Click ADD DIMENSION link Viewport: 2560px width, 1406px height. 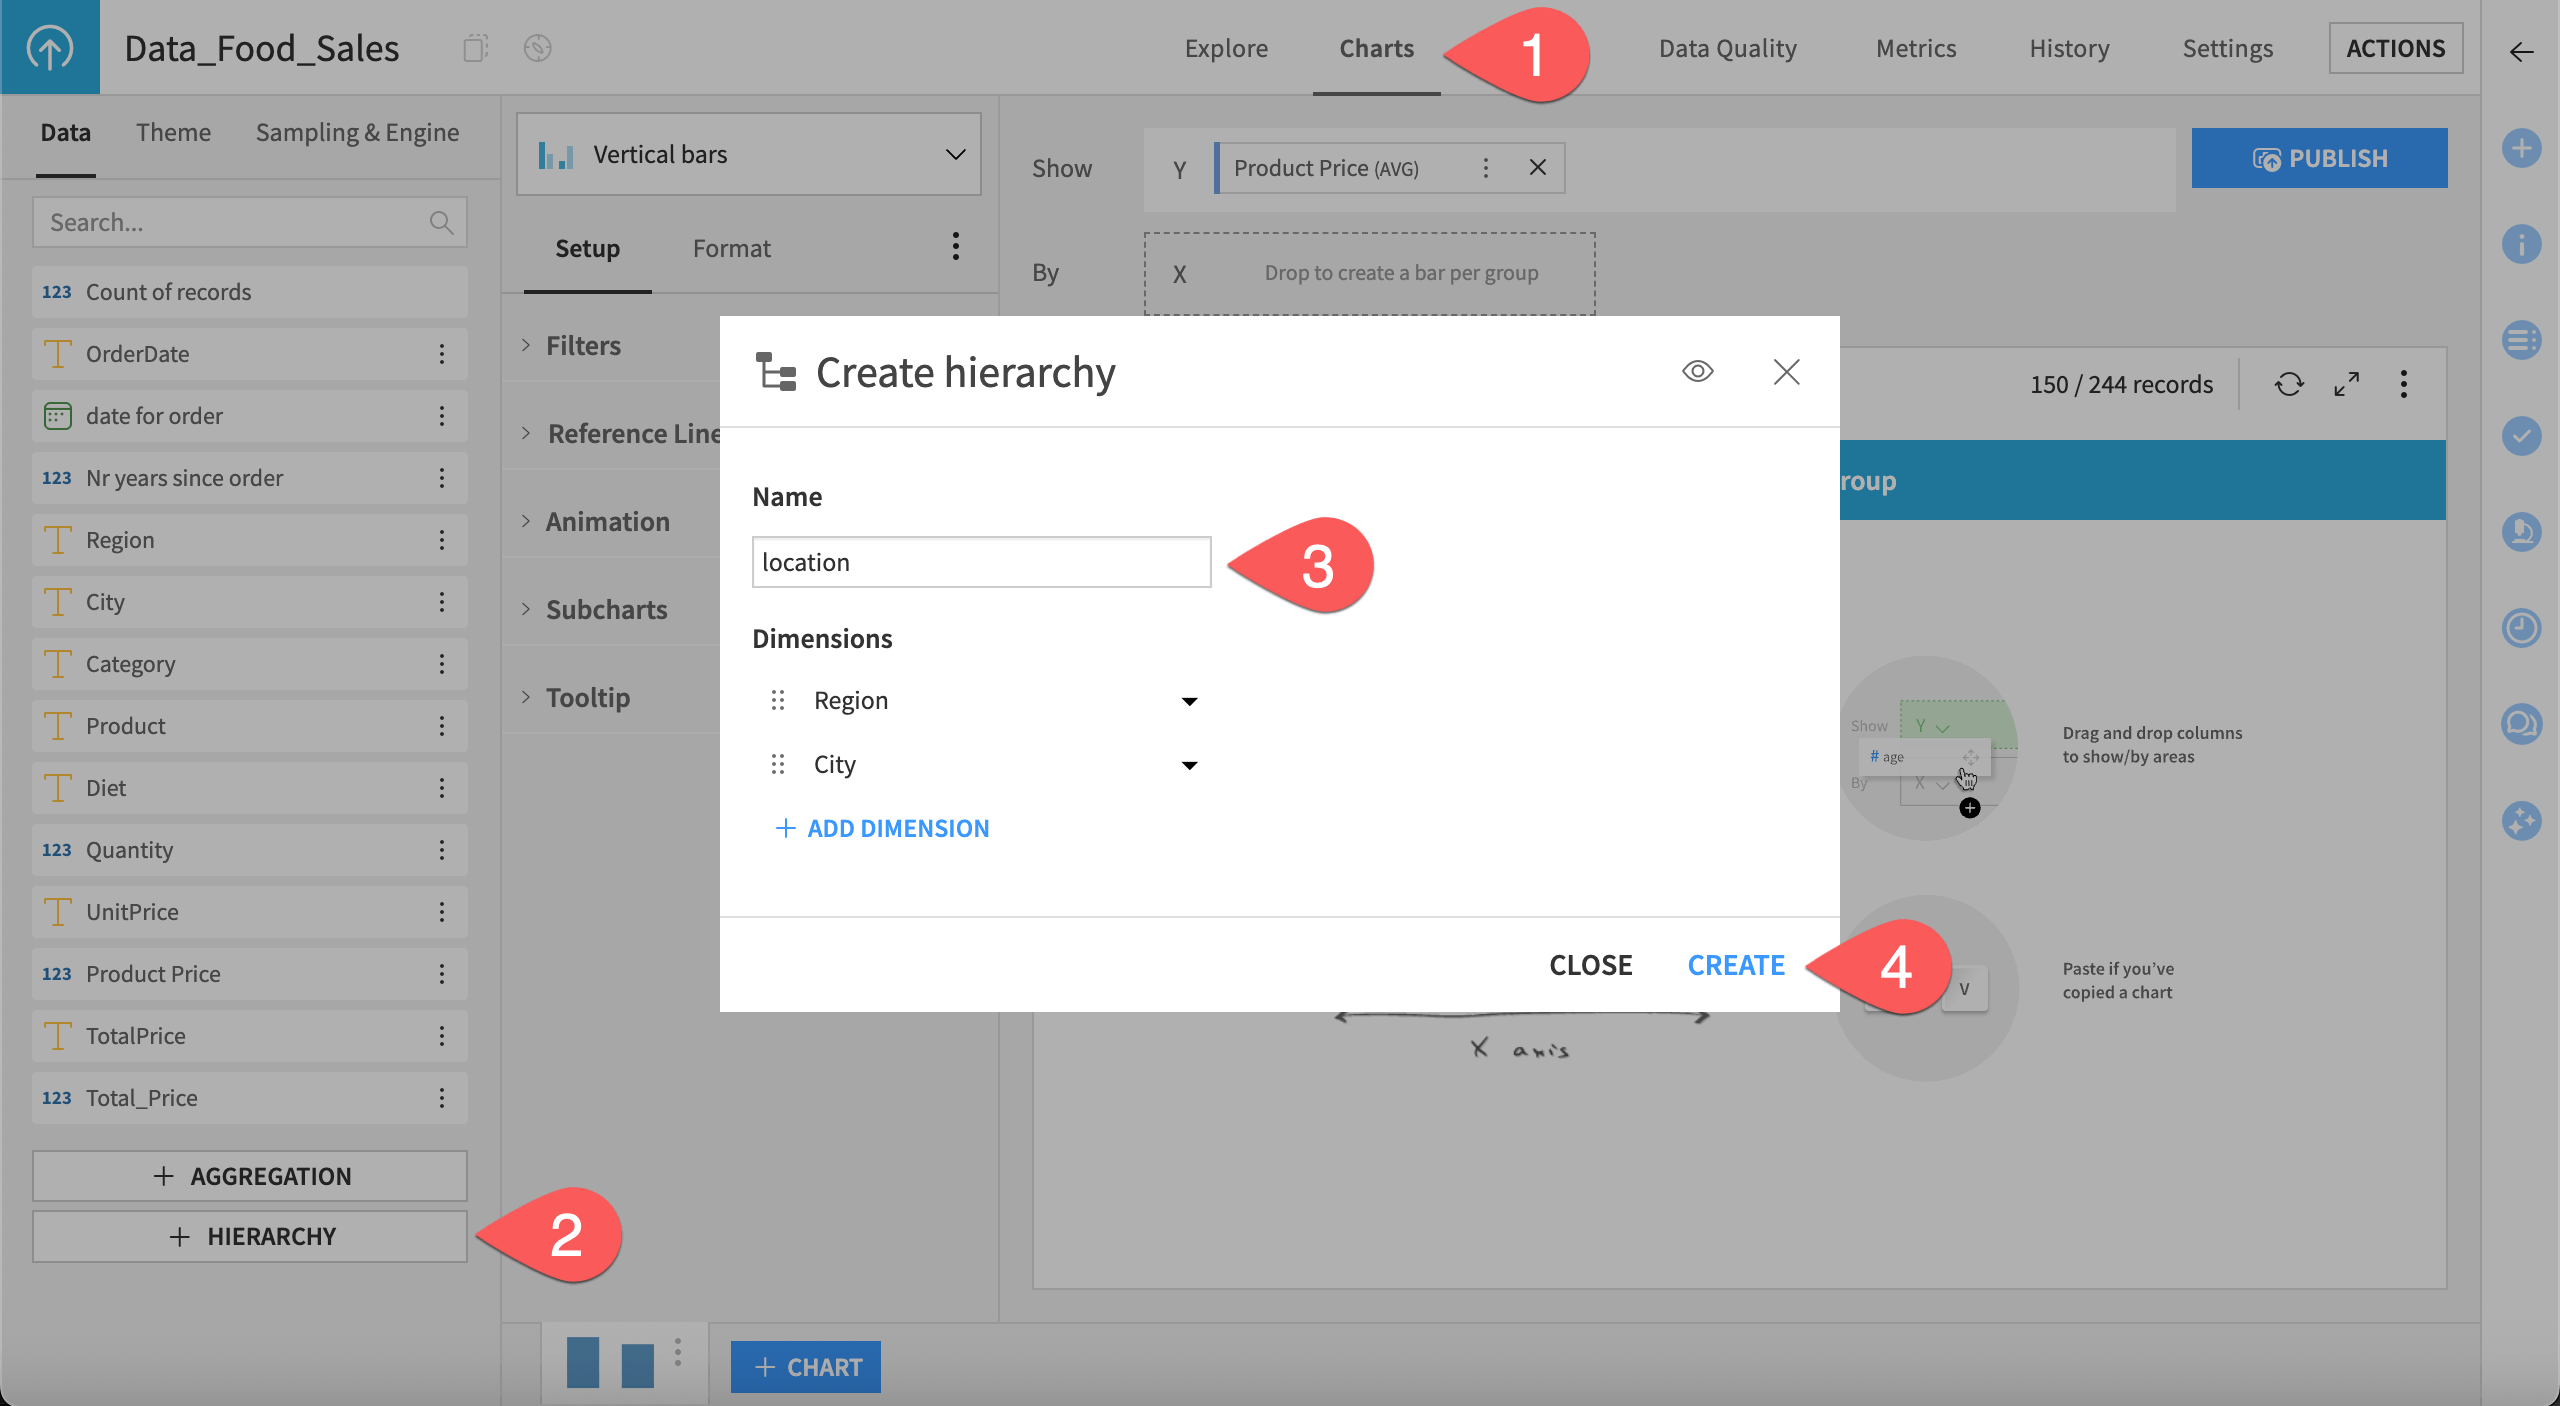pyautogui.click(x=882, y=828)
